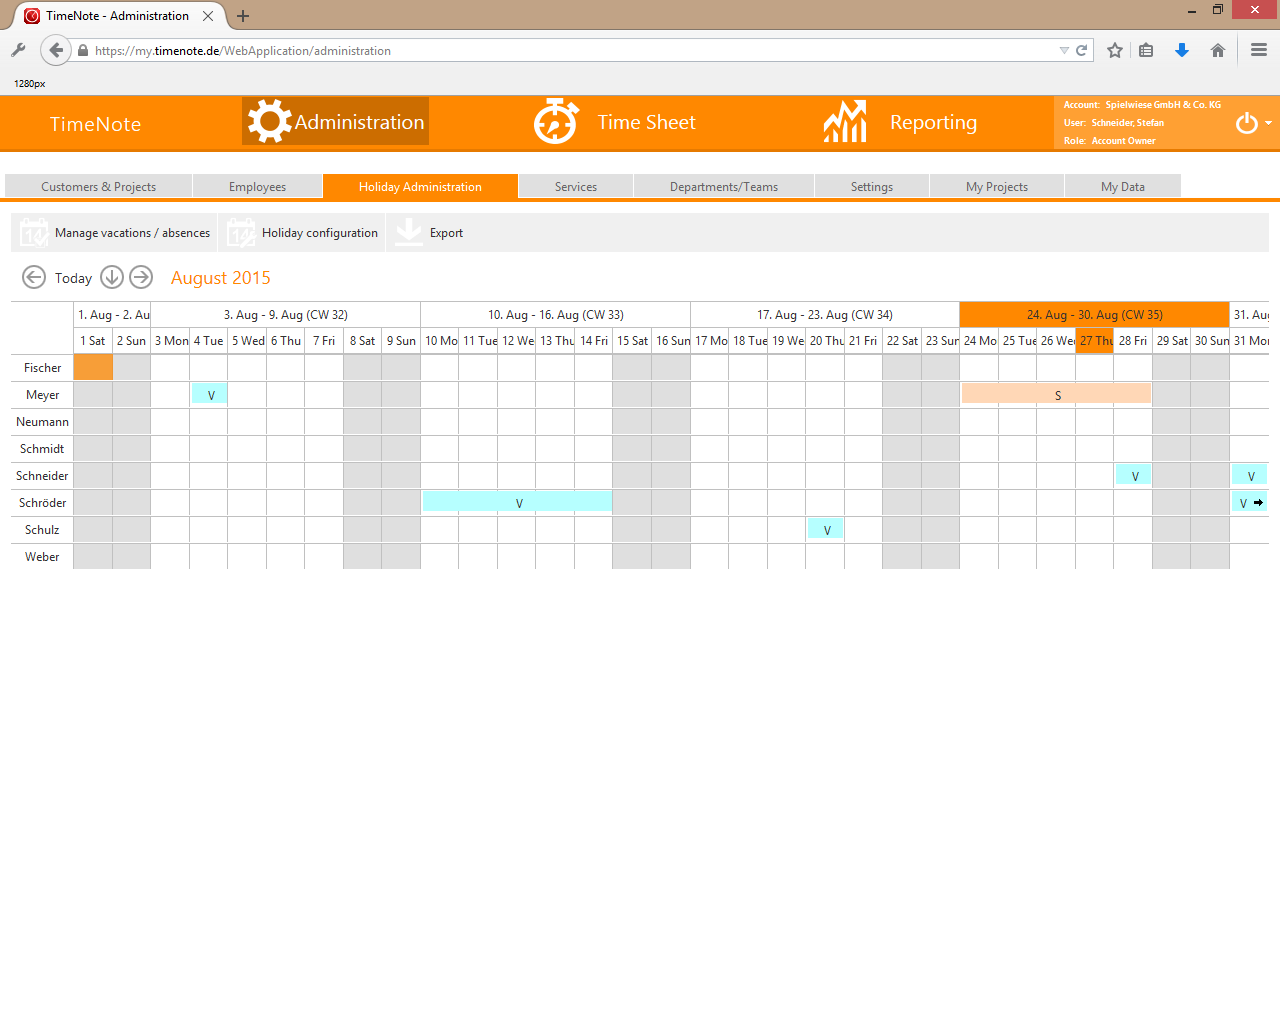The image size is (1280, 1024).
Task: Switch to the Departments/Teams tab
Action: (x=723, y=187)
